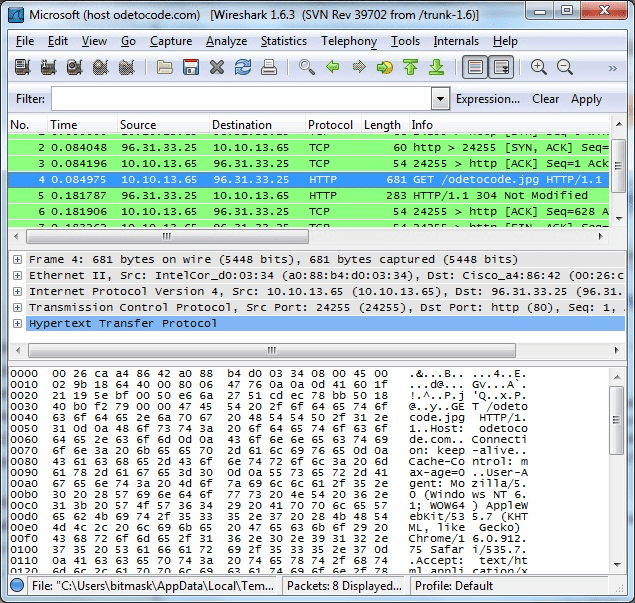635x603 pixels.
Task: Click the zoom in icon
Action: click(x=539, y=68)
